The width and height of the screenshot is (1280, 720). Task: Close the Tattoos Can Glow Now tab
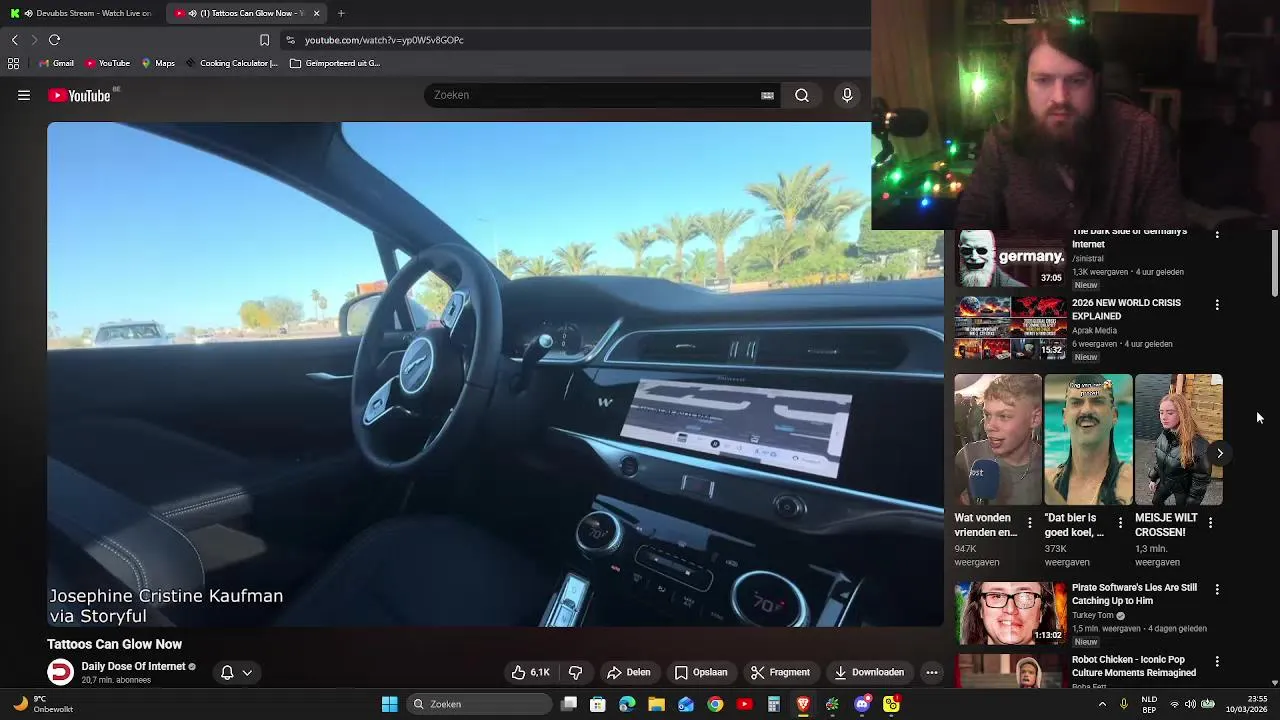coord(317,13)
